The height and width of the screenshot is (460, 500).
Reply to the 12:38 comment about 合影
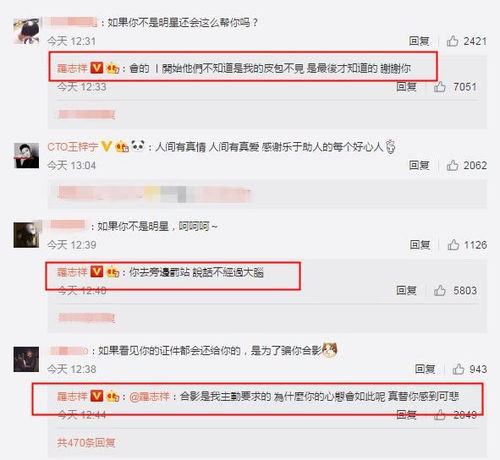pyautogui.click(x=425, y=369)
